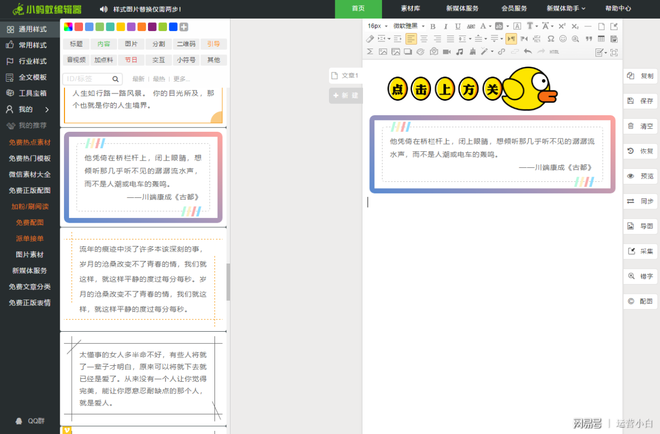Insert video with camera icon
Screen dimensions: 660x434
[x=447, y=52]
